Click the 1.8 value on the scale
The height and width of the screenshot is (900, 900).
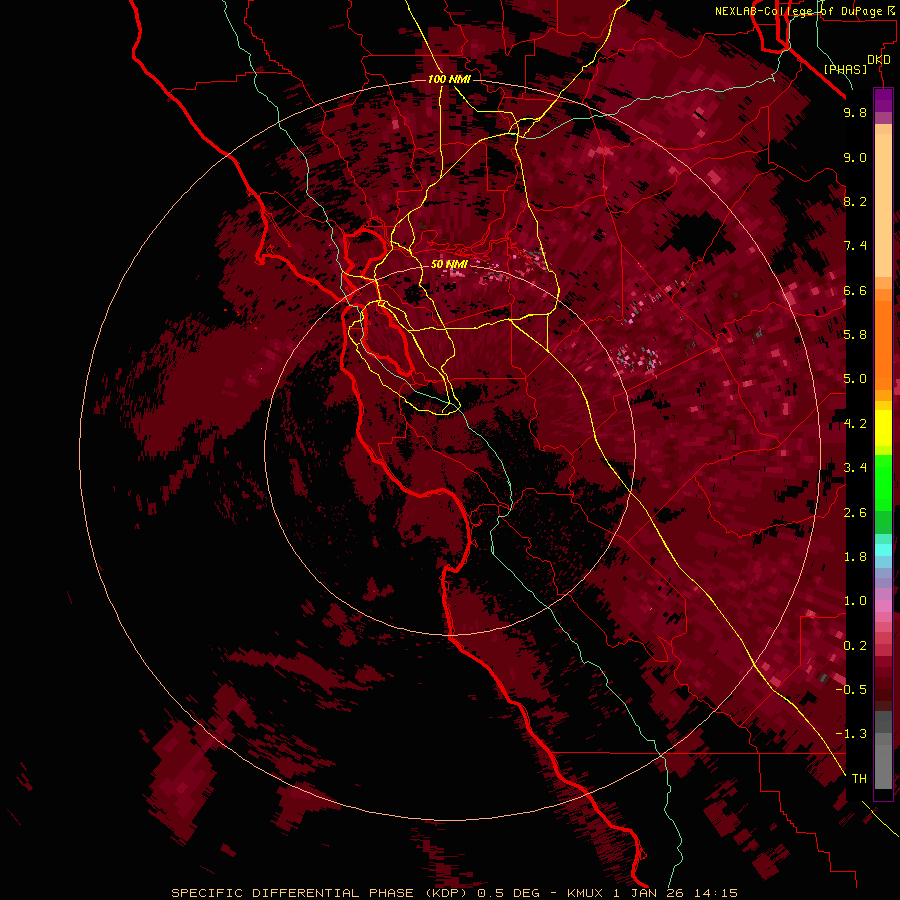[x=855, y=557]
